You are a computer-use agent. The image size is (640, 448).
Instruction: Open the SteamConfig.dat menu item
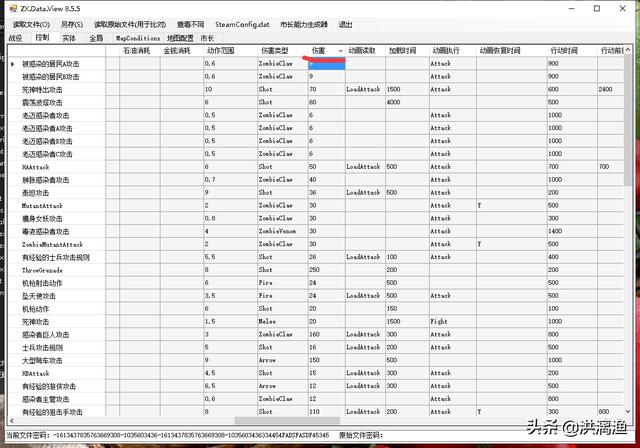point(241,24)
